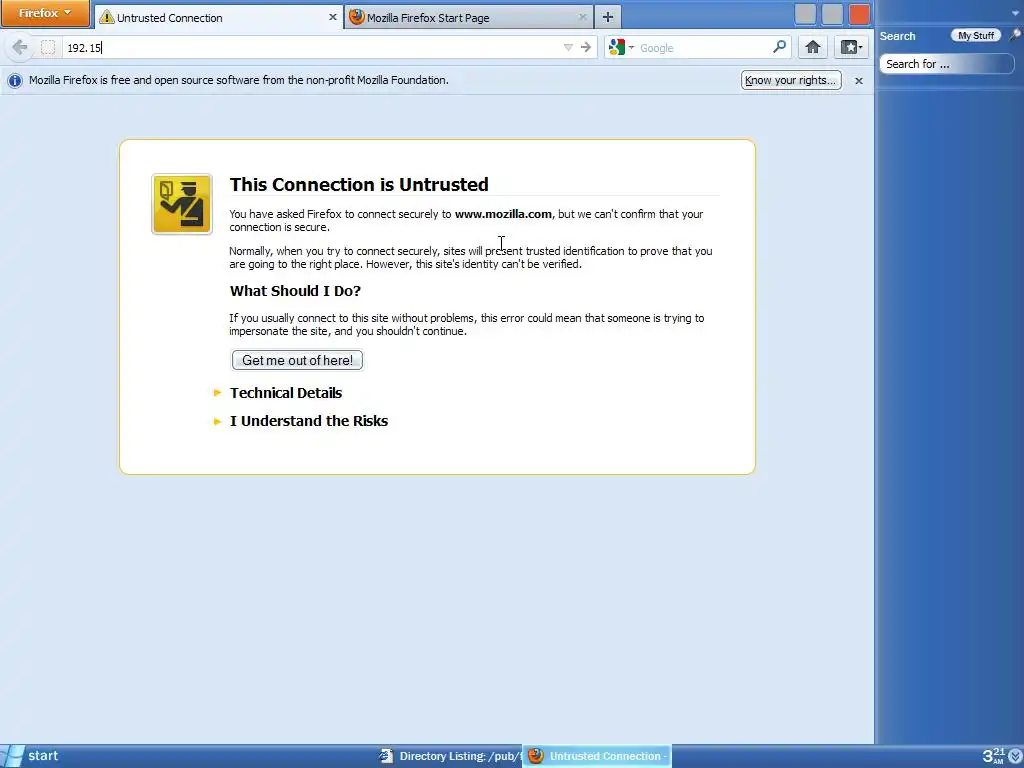
Task: Click the What Should I Do heading
Action: click(295, 291)
